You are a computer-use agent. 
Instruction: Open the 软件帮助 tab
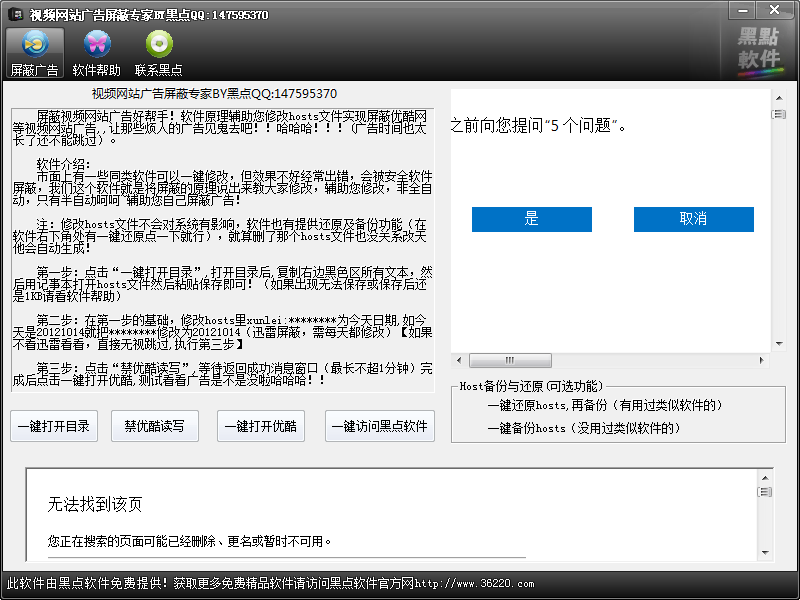click(x=96, y=53)
